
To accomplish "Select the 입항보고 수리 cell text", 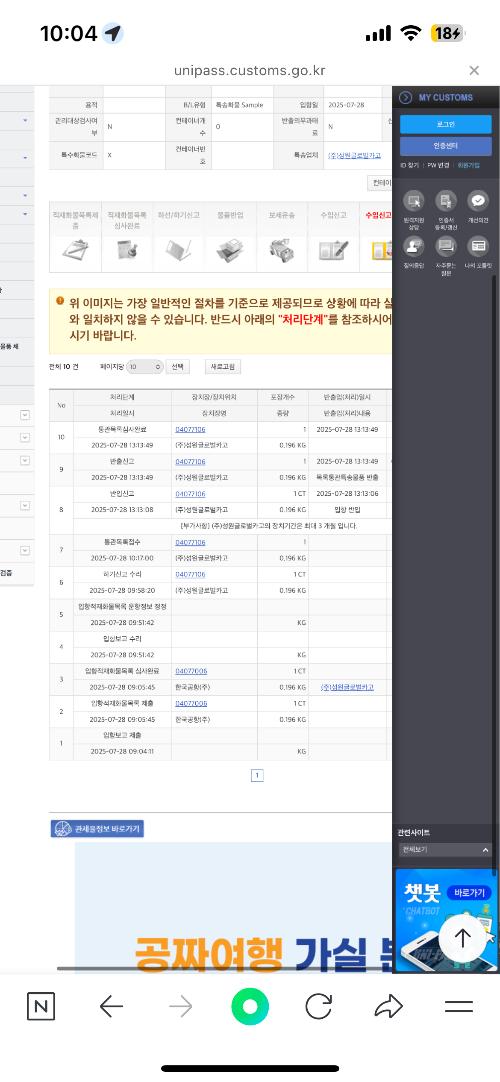I will pyautogui.click(x=122, y=639).
